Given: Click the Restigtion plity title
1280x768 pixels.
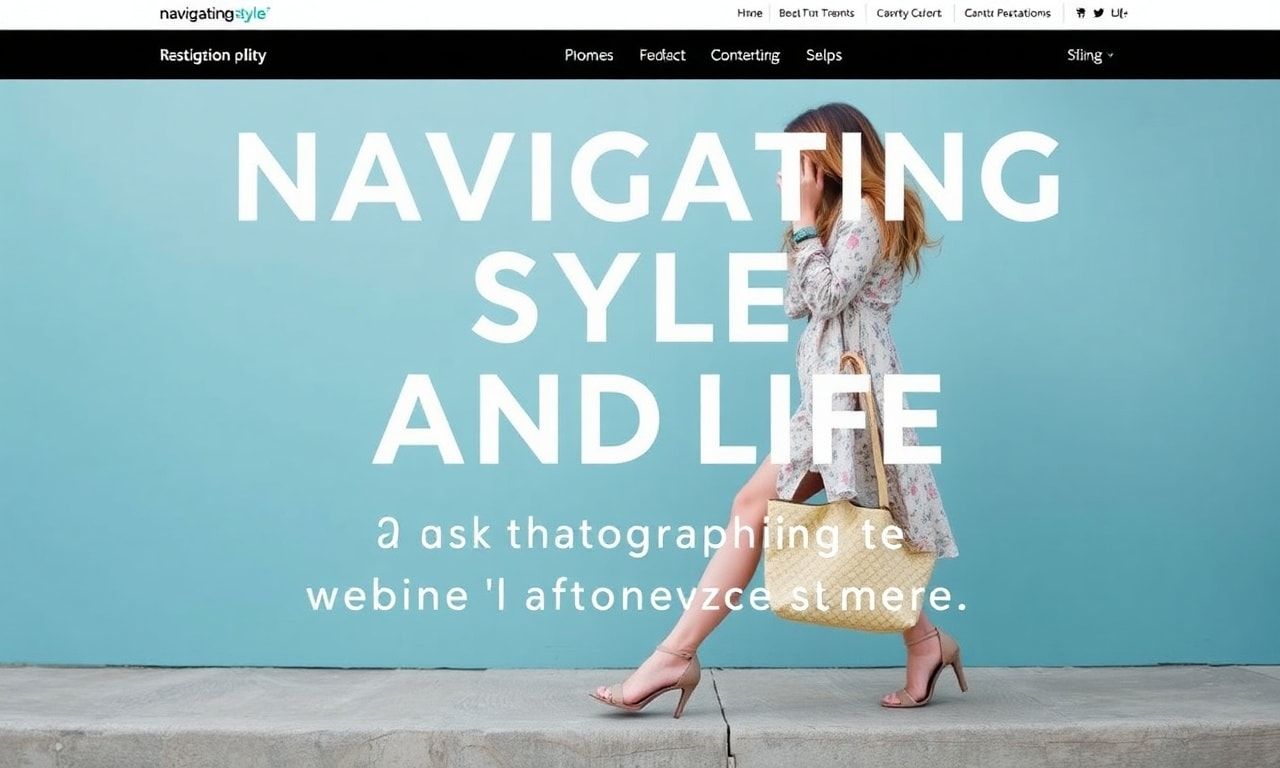Looking at the screenshot, I should tap(213, 55).
